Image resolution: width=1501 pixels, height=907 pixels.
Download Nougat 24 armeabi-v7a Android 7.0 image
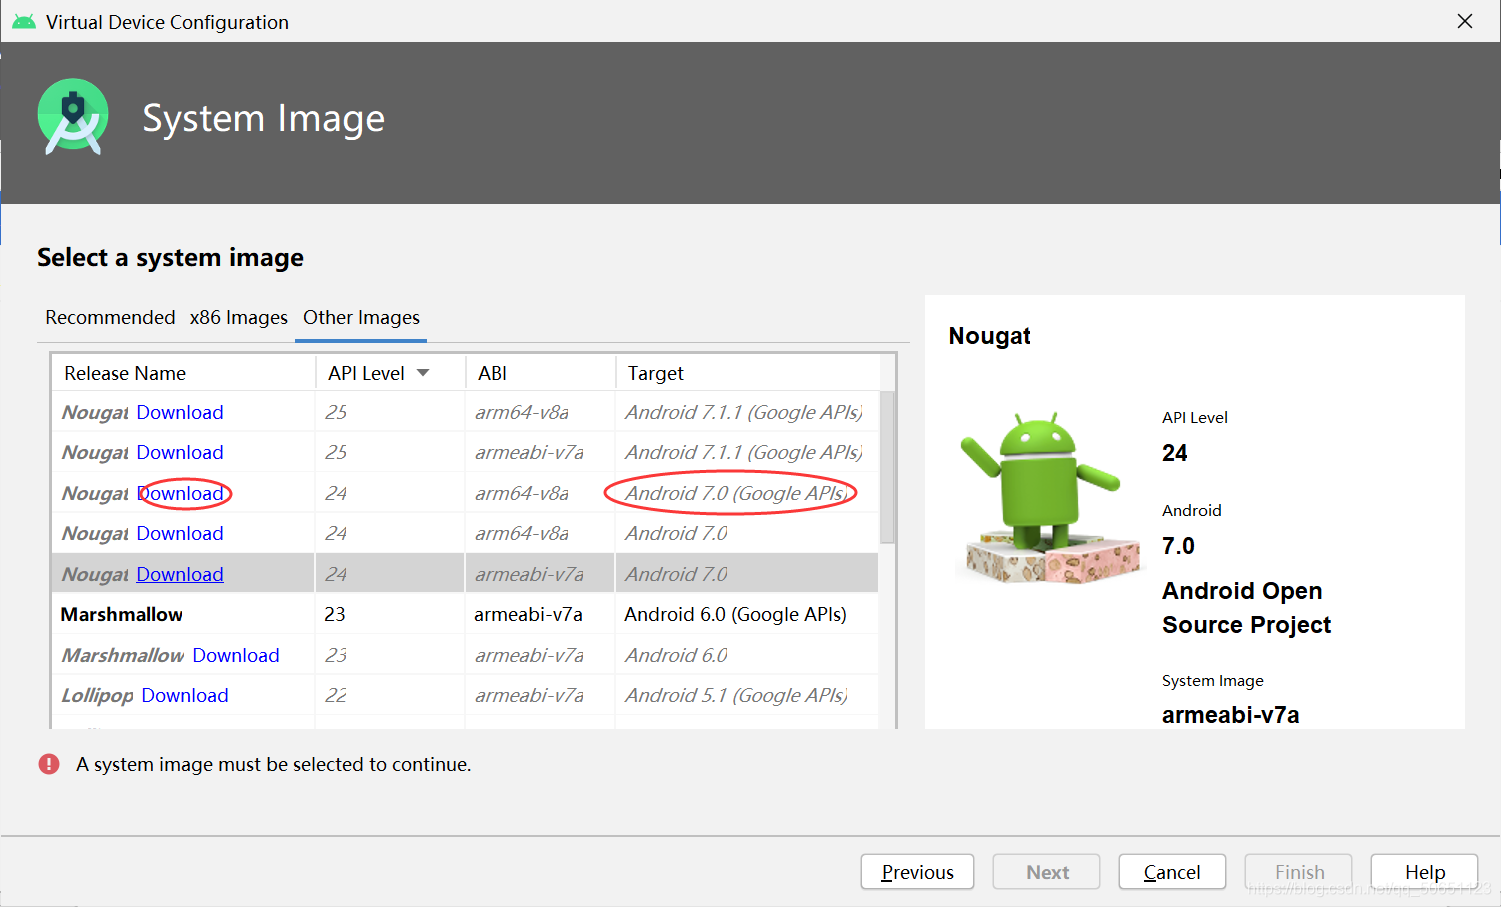(180, 574)
